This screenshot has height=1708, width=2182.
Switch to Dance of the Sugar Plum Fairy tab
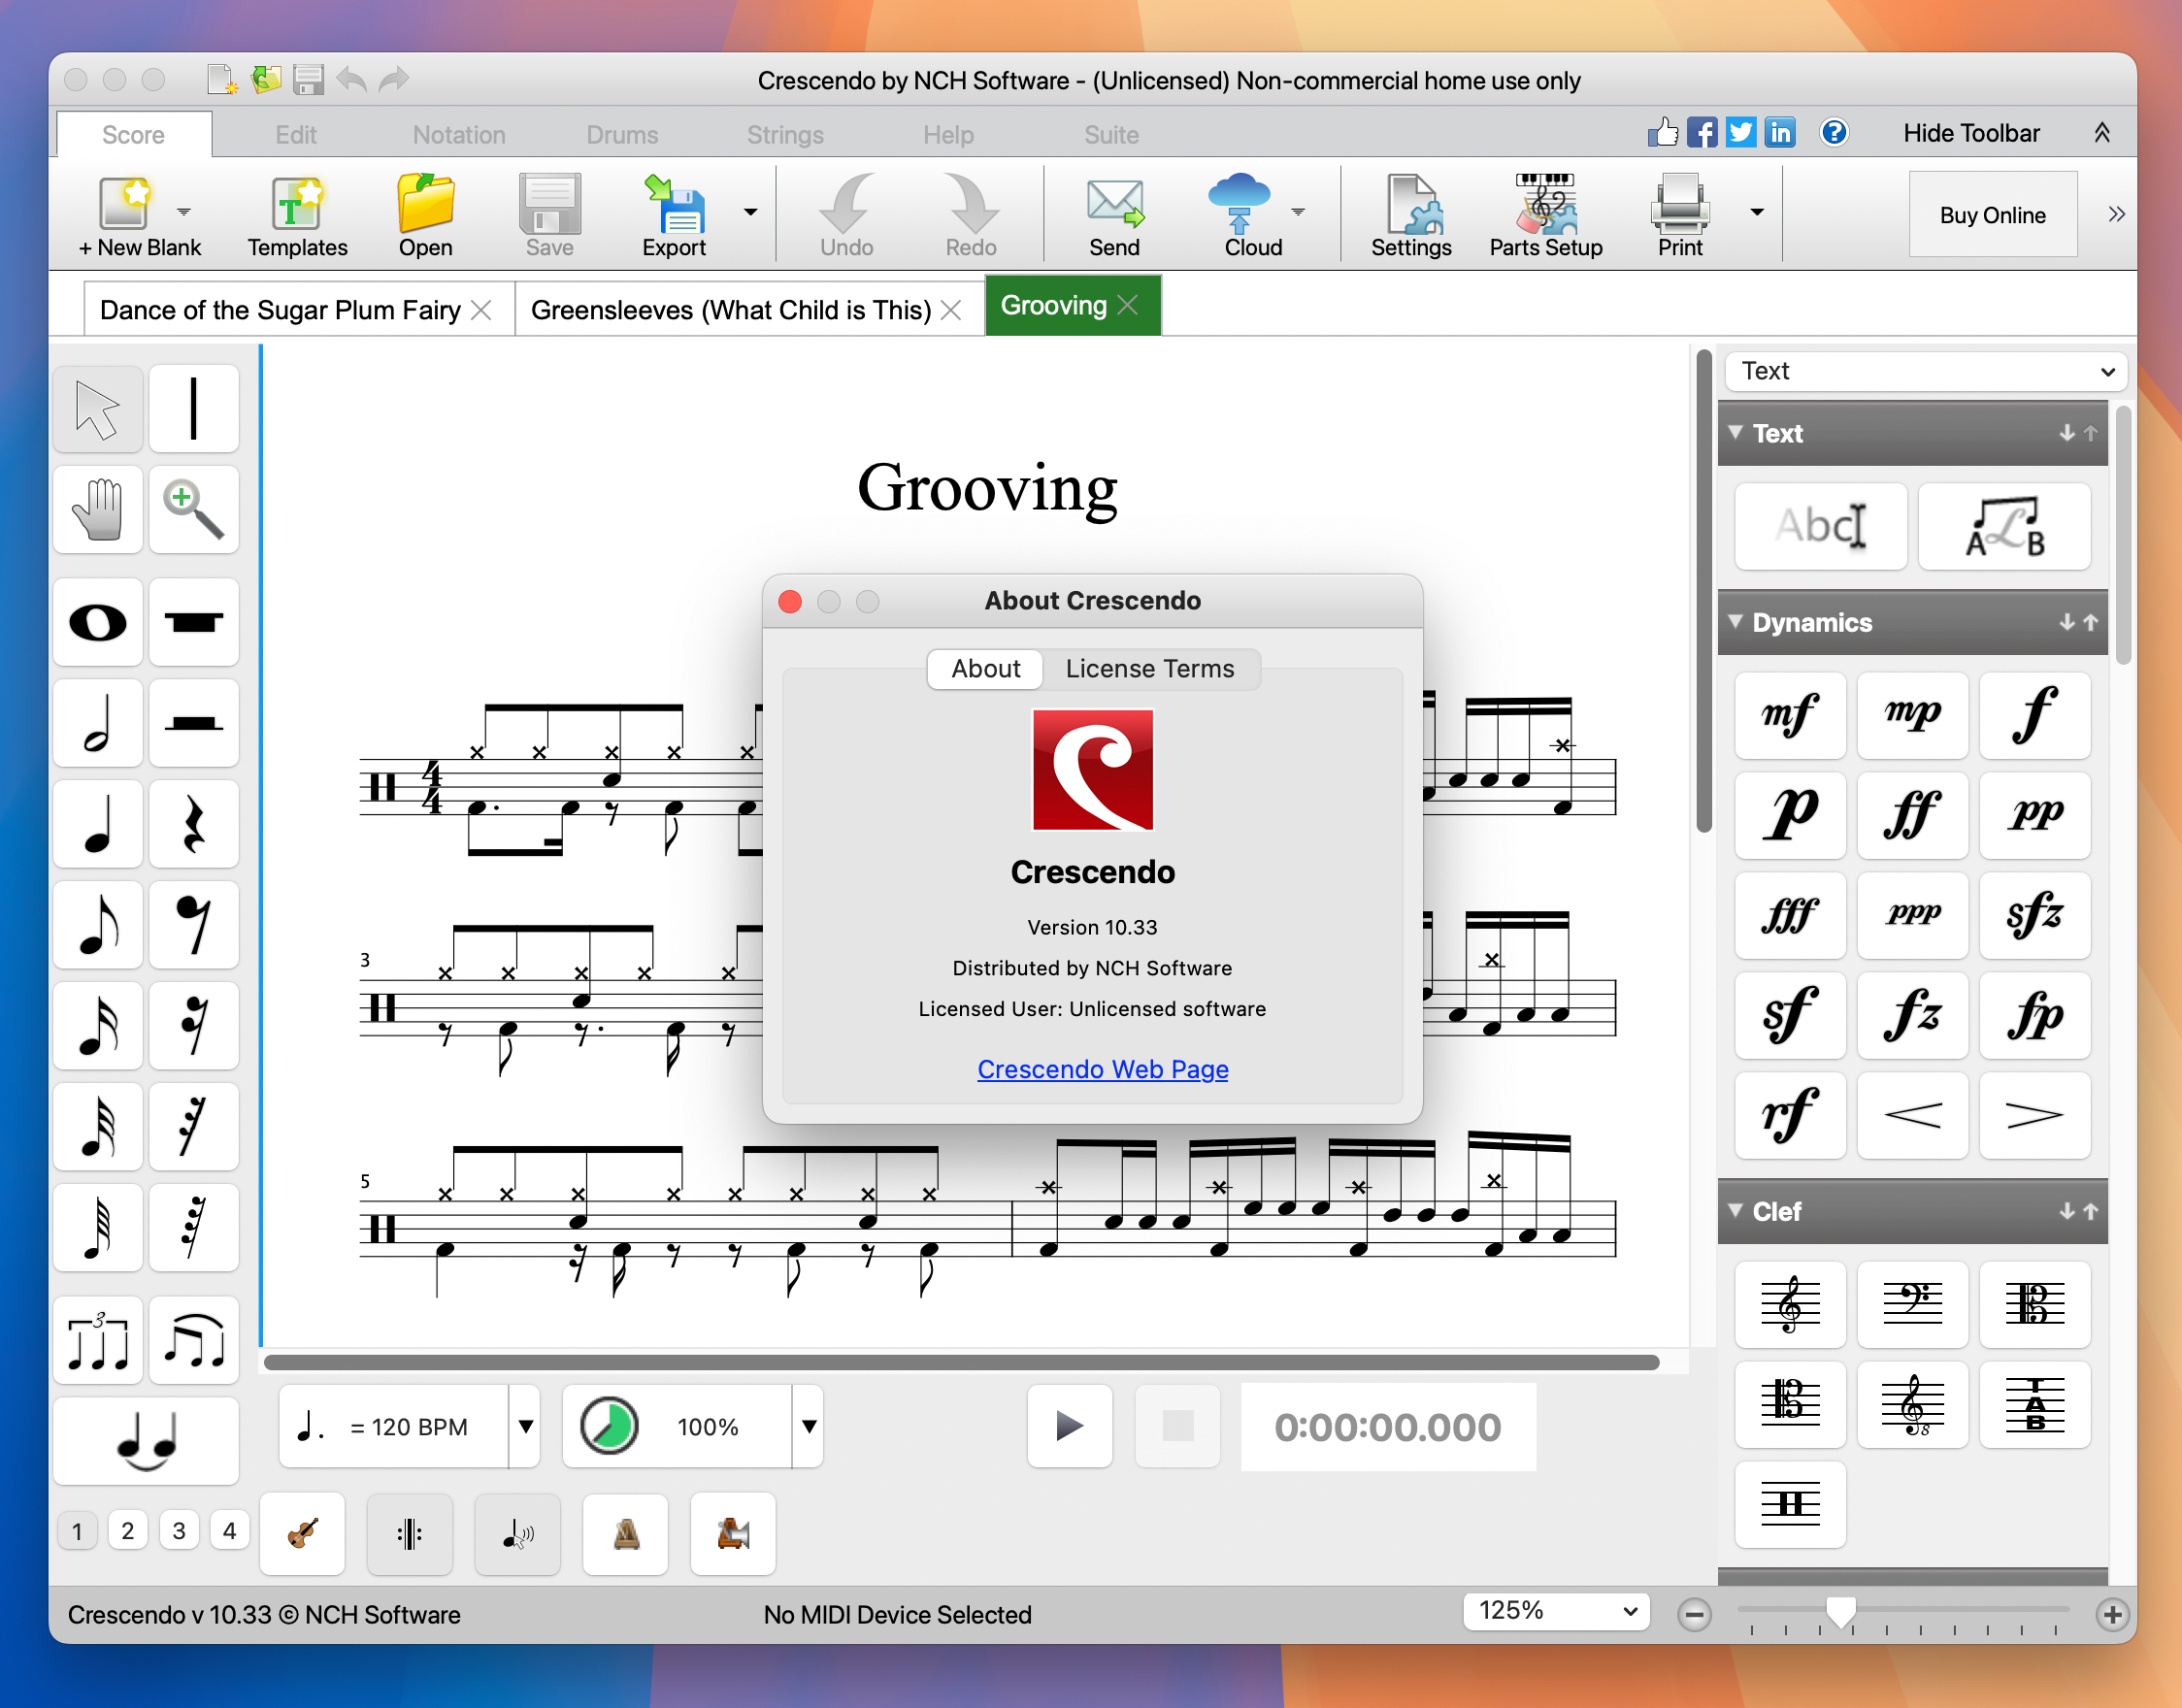280,310
